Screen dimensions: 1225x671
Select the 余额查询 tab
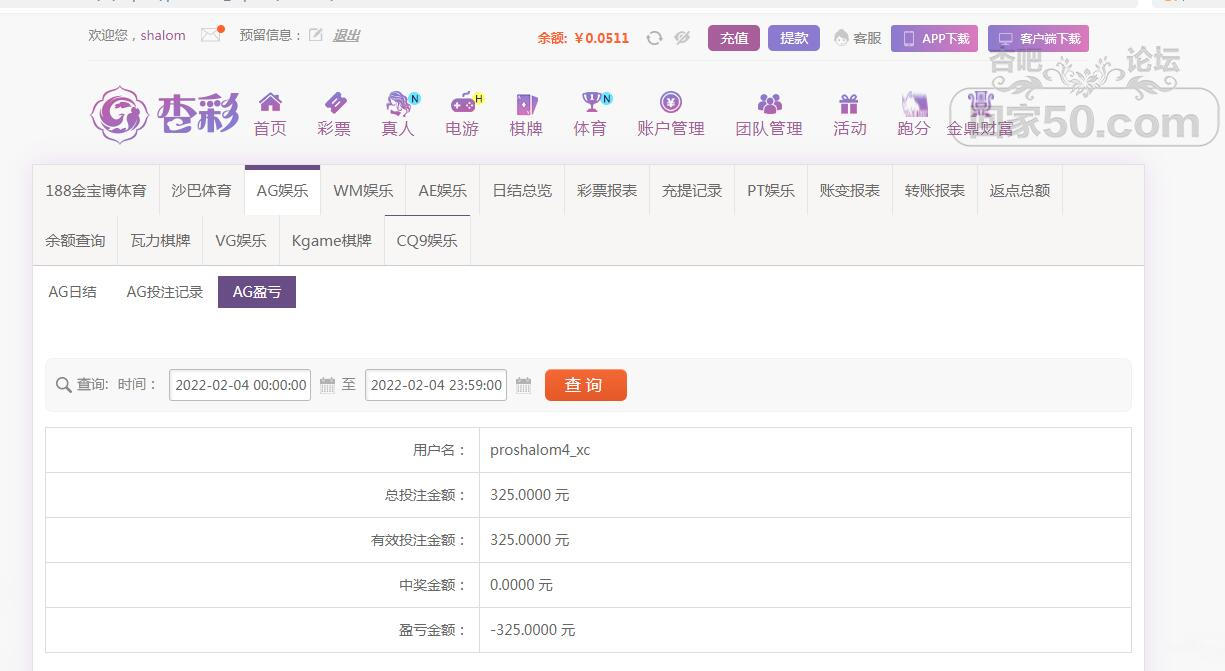pos(75,240)
